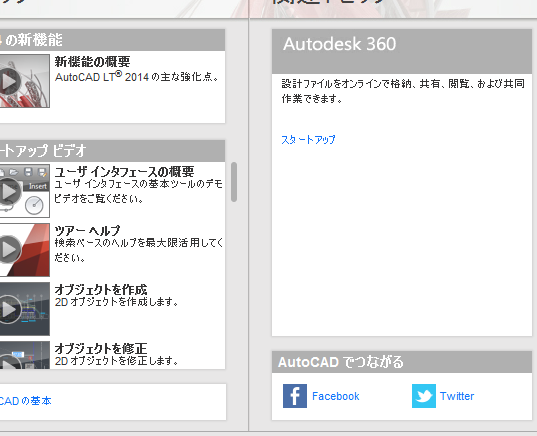Image resolution: width=537 pixels, height=436 pixels.
Task: Click the Facebook logo icon
Action: (x=295, y=396)
